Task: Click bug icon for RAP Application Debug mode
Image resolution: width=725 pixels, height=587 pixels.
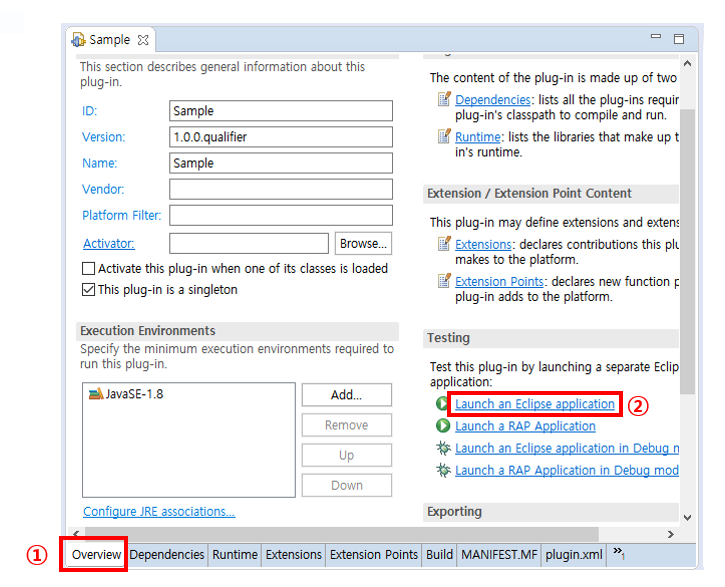Action: [x=443, y=470]
